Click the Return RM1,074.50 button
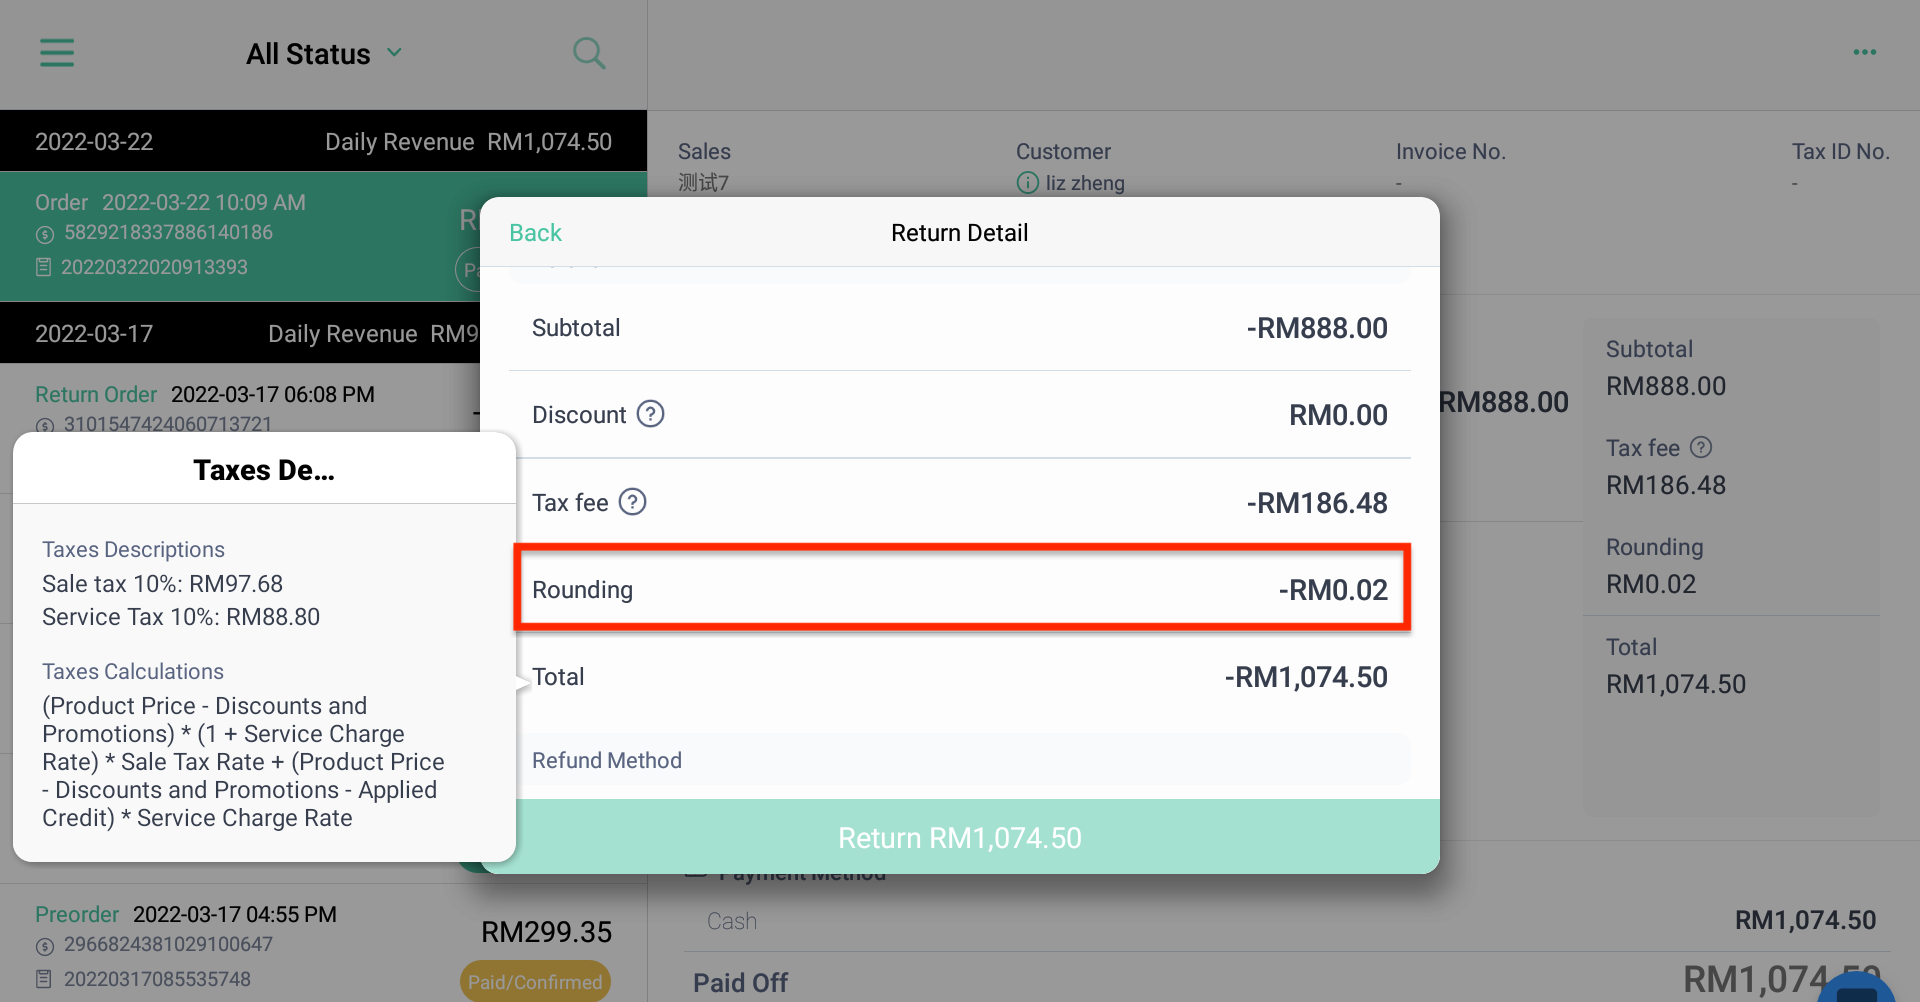Viewport: 1920px width, 1002px height. click(x=960, y=837)
